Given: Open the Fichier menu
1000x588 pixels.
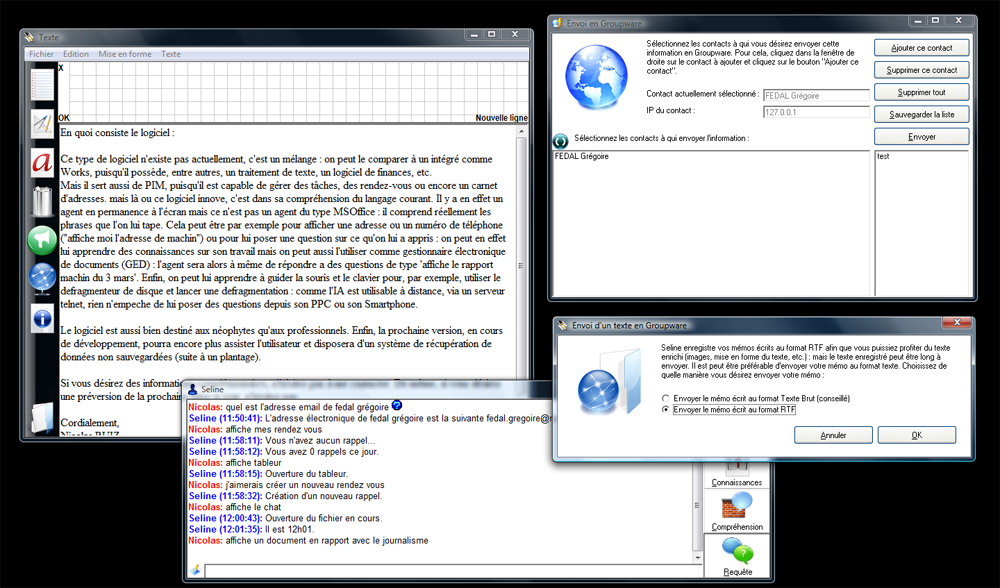Looking at the screenshot, I should pyautogui.click(x=41, y=54).
